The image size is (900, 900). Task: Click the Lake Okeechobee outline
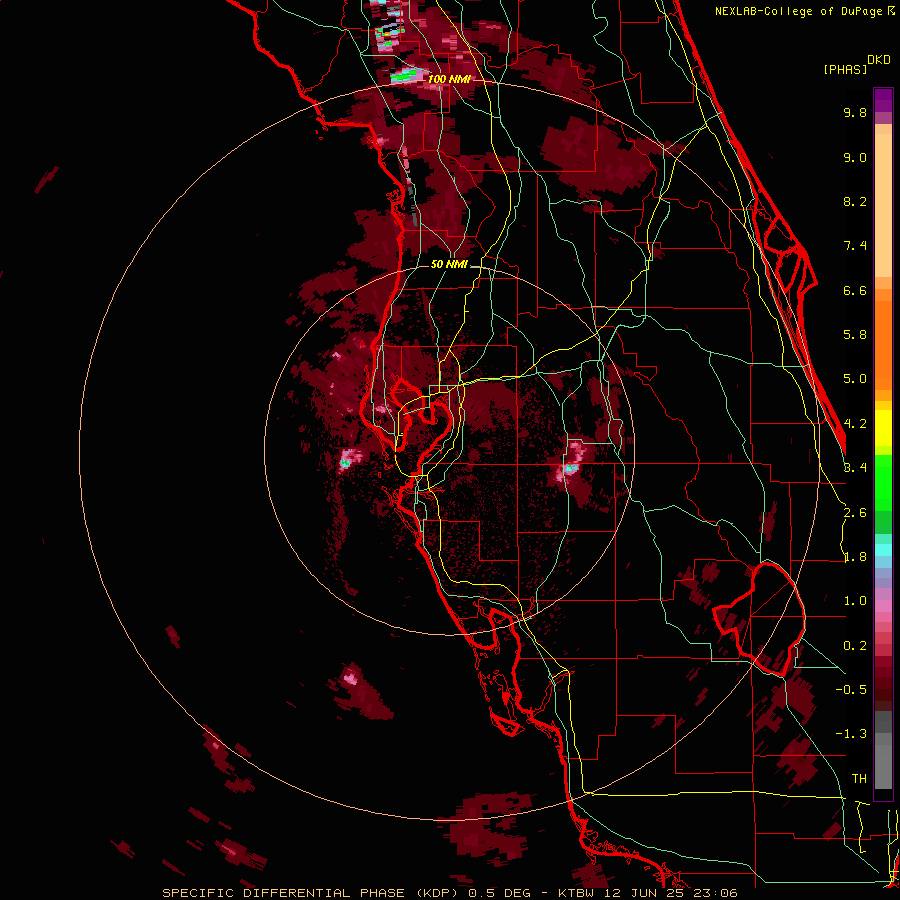click(759, 618)
